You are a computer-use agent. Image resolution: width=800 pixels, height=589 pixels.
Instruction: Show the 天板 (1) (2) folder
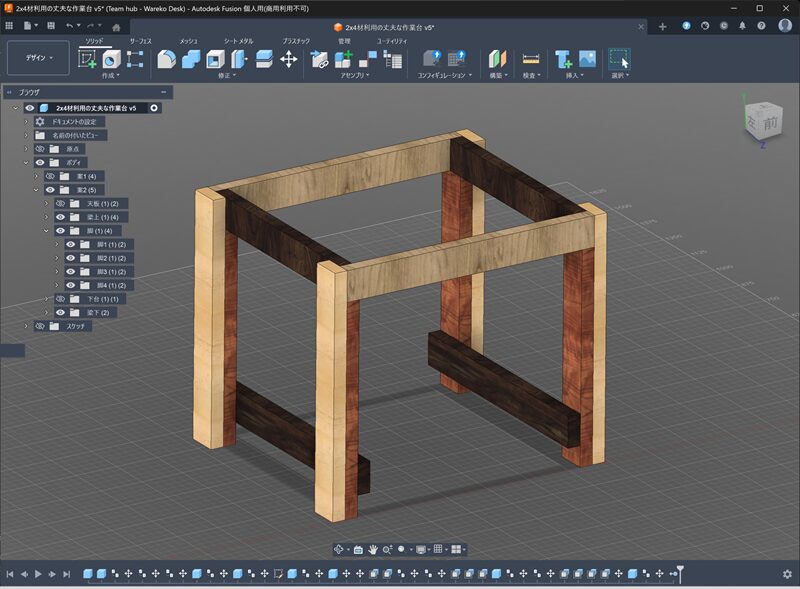click(x=60, y=203)
